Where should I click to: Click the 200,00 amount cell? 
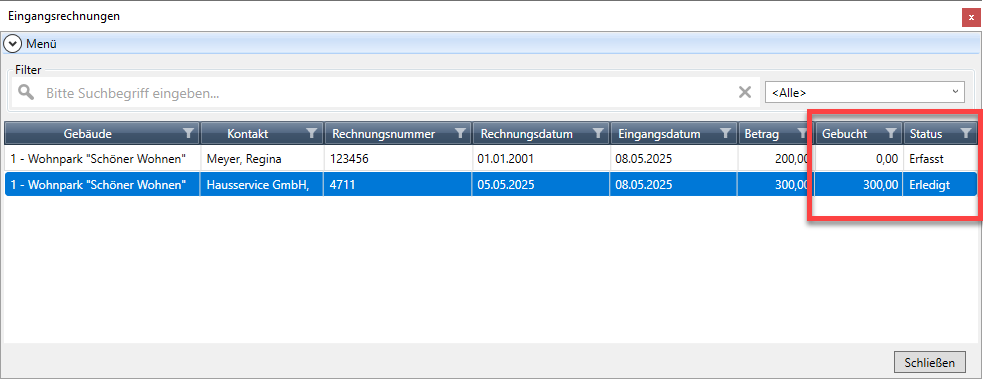point(776,159)
